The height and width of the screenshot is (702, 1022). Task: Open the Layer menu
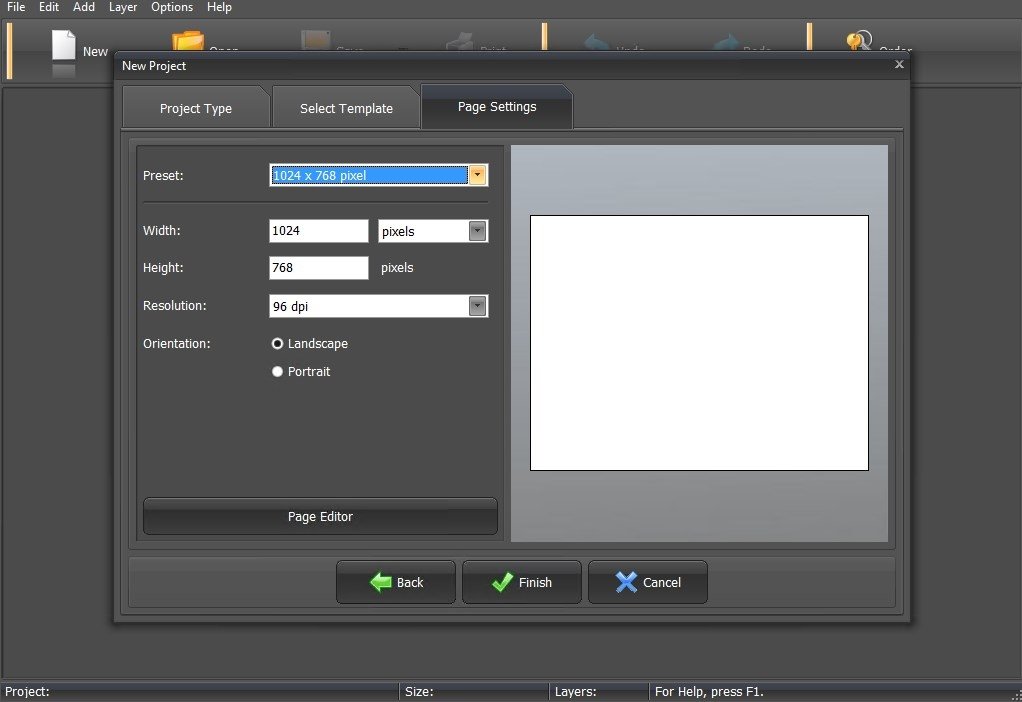pos(123,7)
